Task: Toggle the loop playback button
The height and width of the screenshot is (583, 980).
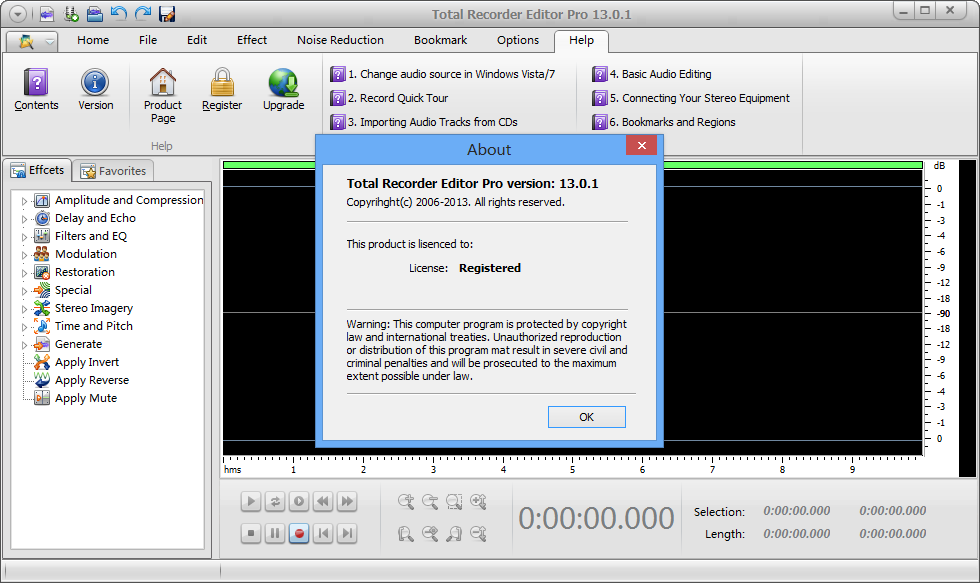Action: (274, 501)
